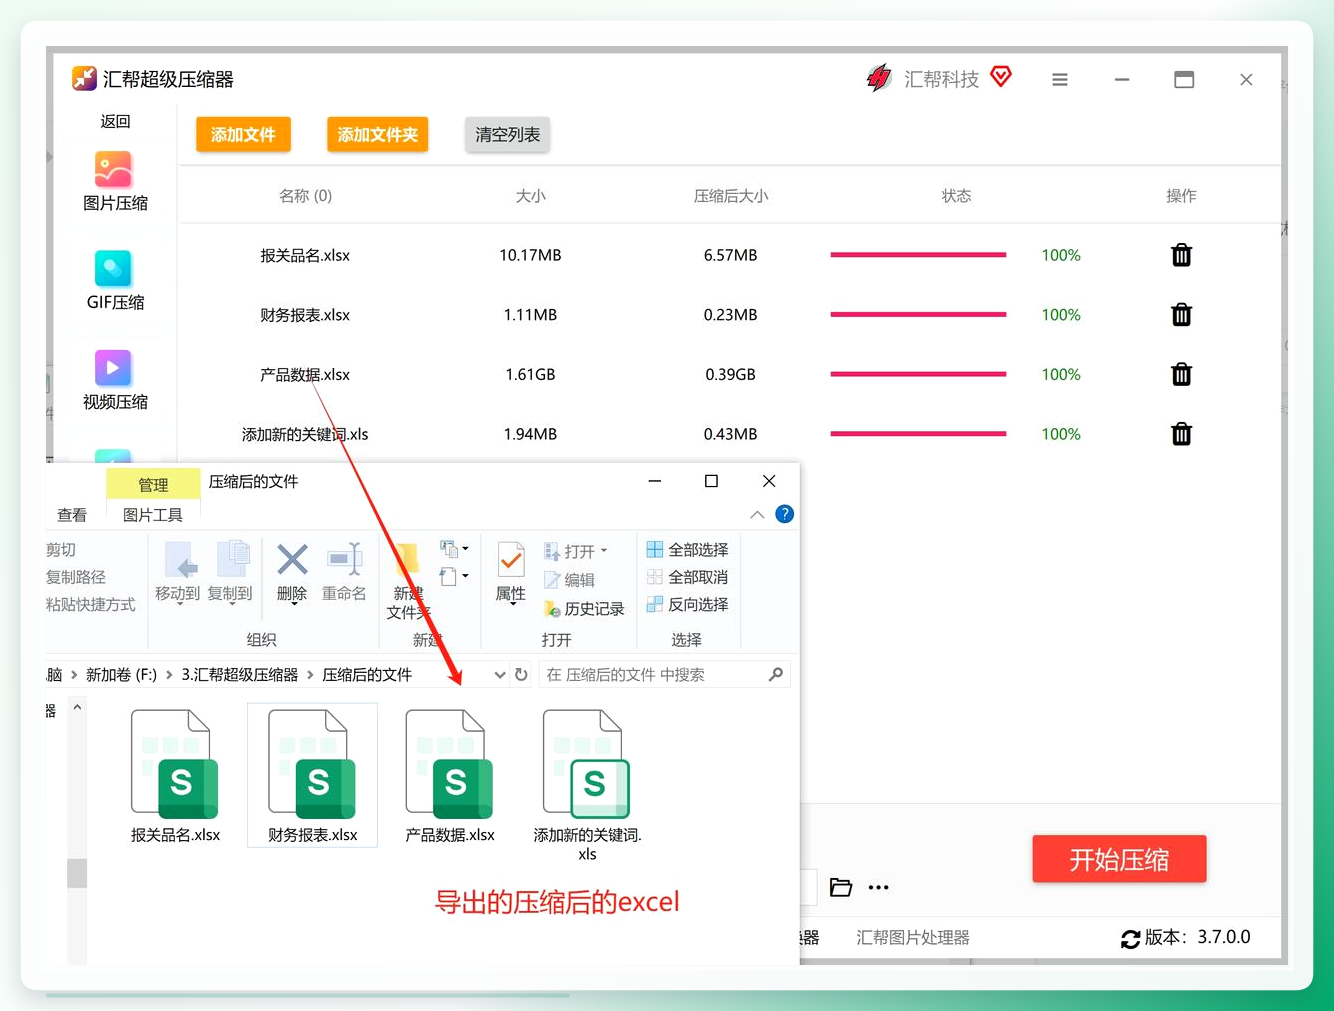Screen dimensions: 1334x1011
Task: Collapse the Explorer ribbon with chevron
Action: point(757,514)
